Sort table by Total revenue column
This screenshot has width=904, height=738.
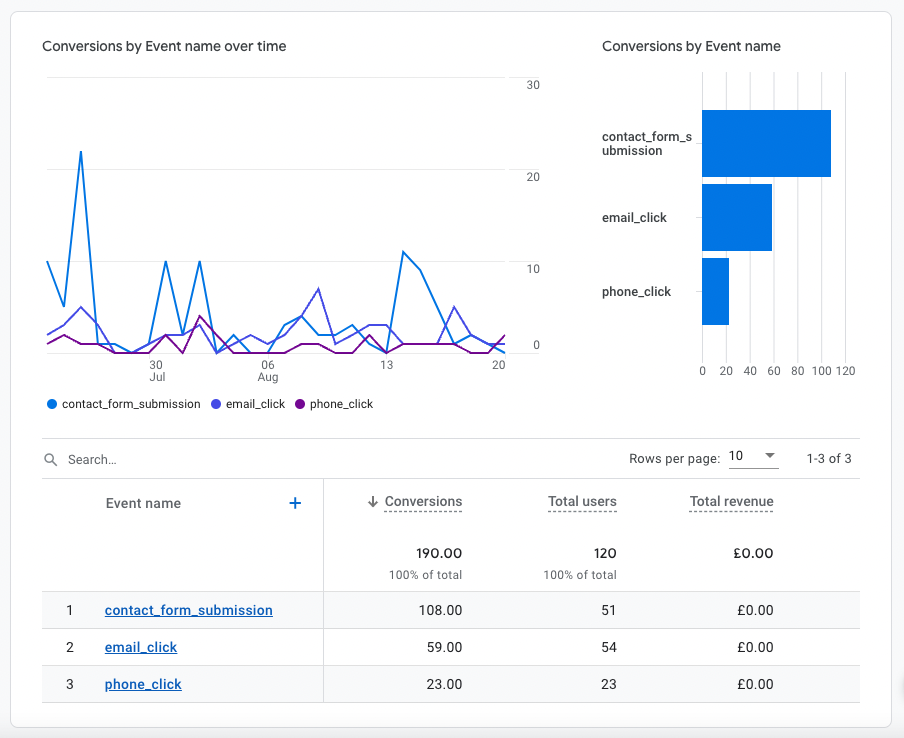pos(731,502)
